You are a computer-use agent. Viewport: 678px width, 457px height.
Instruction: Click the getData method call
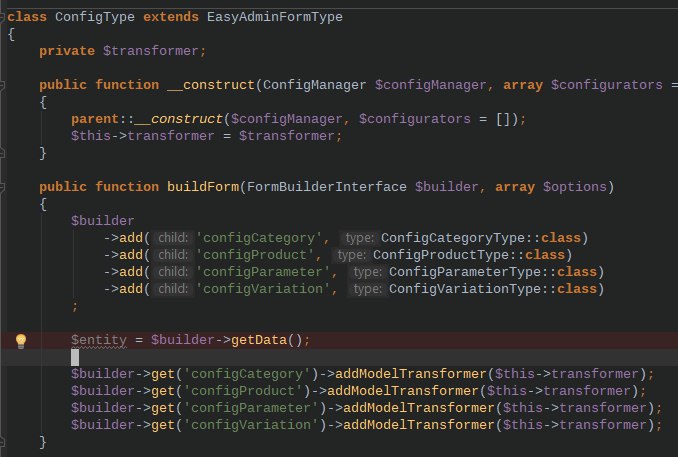click(259, 340)
